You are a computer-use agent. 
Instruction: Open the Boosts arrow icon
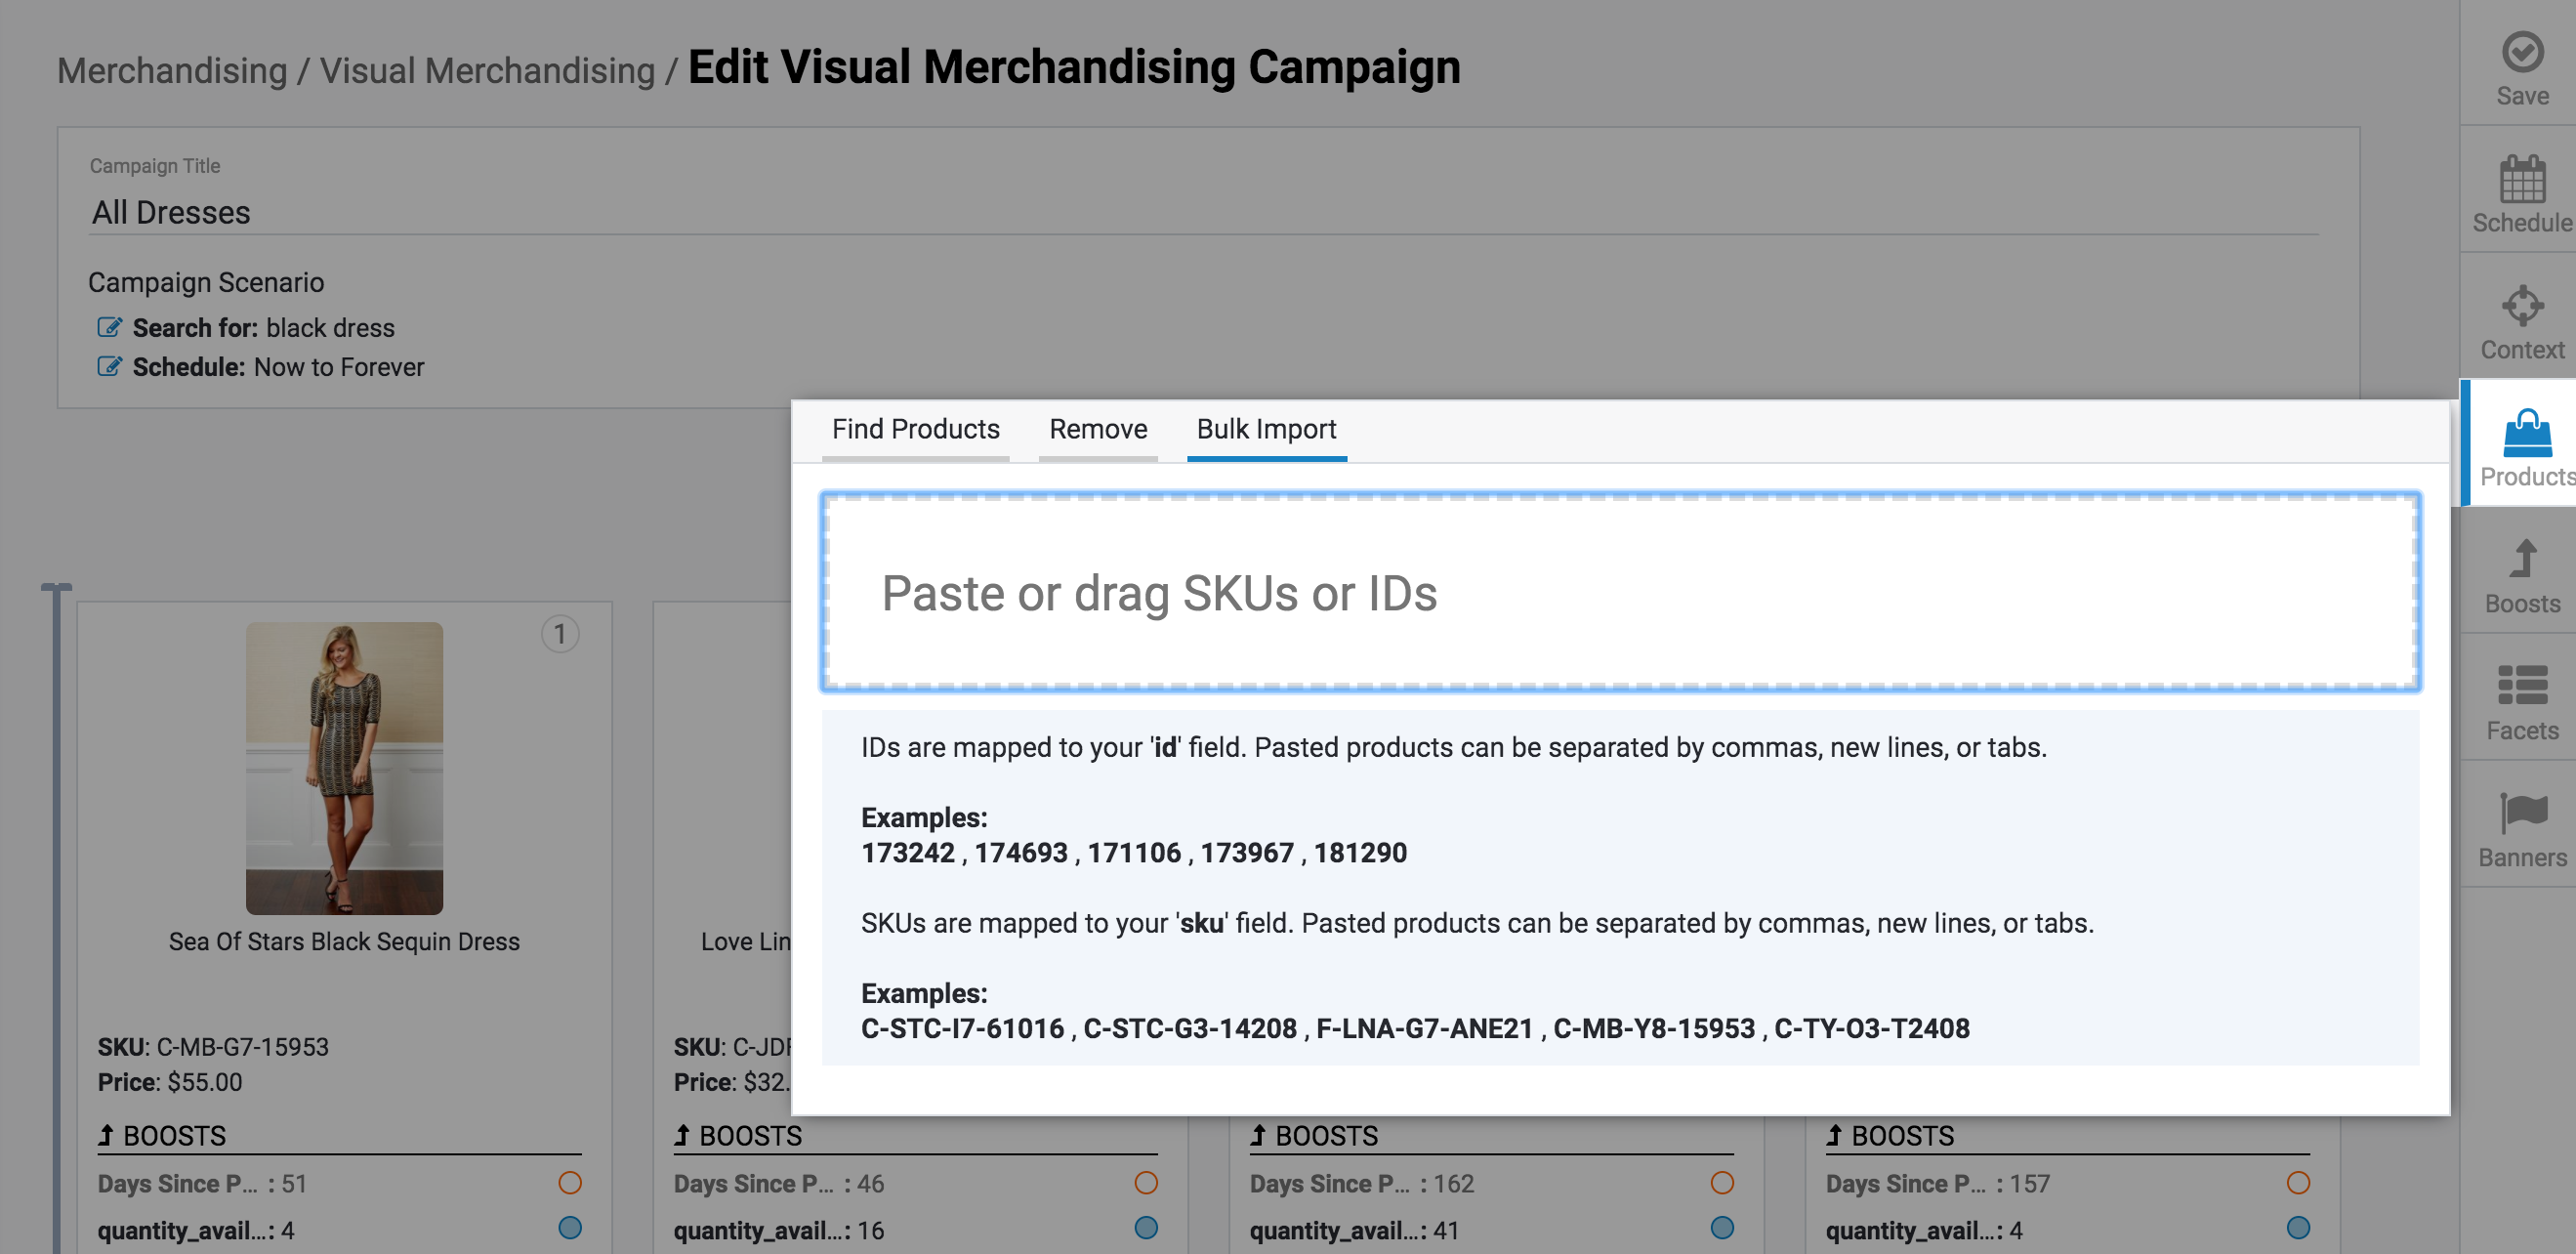tap(2521, 560)
